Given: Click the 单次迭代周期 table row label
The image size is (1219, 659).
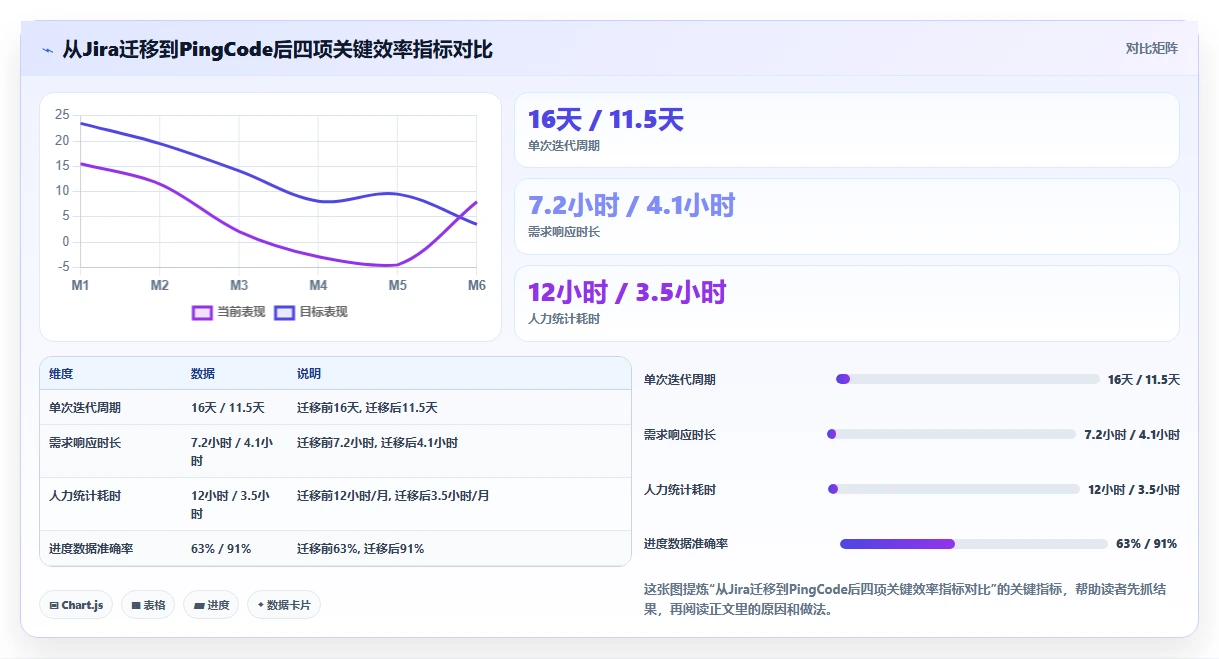Looking at the screenshot, I should click(x=85, y=408).
